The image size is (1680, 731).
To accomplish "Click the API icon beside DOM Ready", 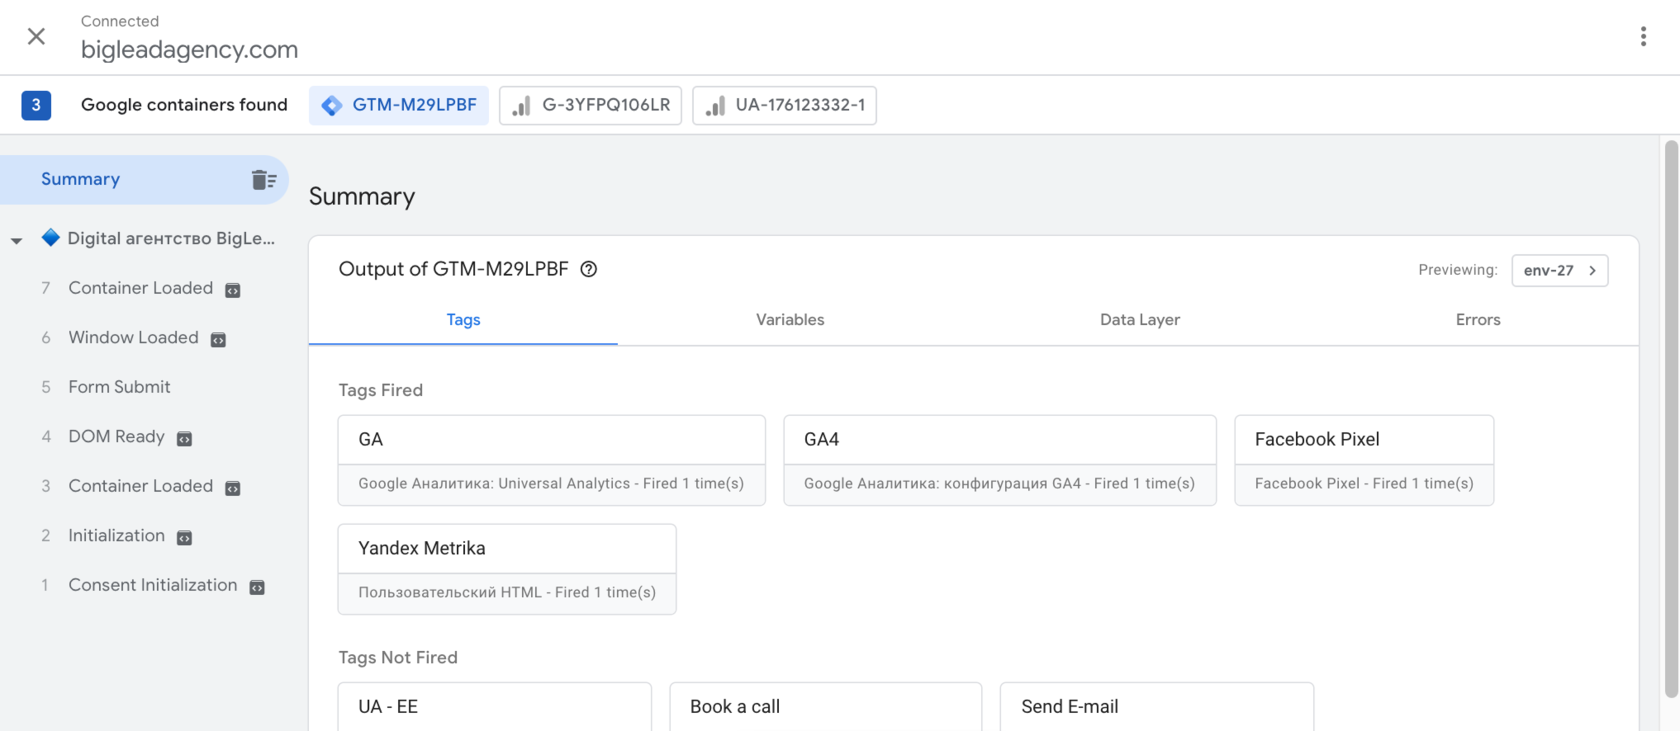I will (184, 439).
